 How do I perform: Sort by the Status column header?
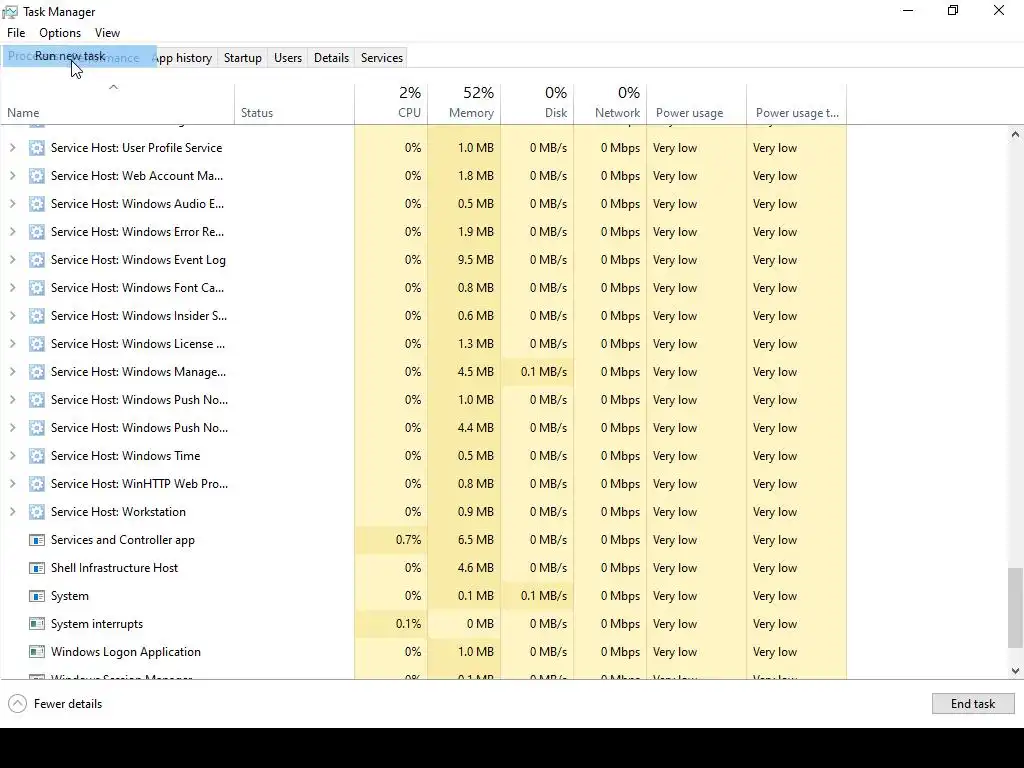coord(295,104)
